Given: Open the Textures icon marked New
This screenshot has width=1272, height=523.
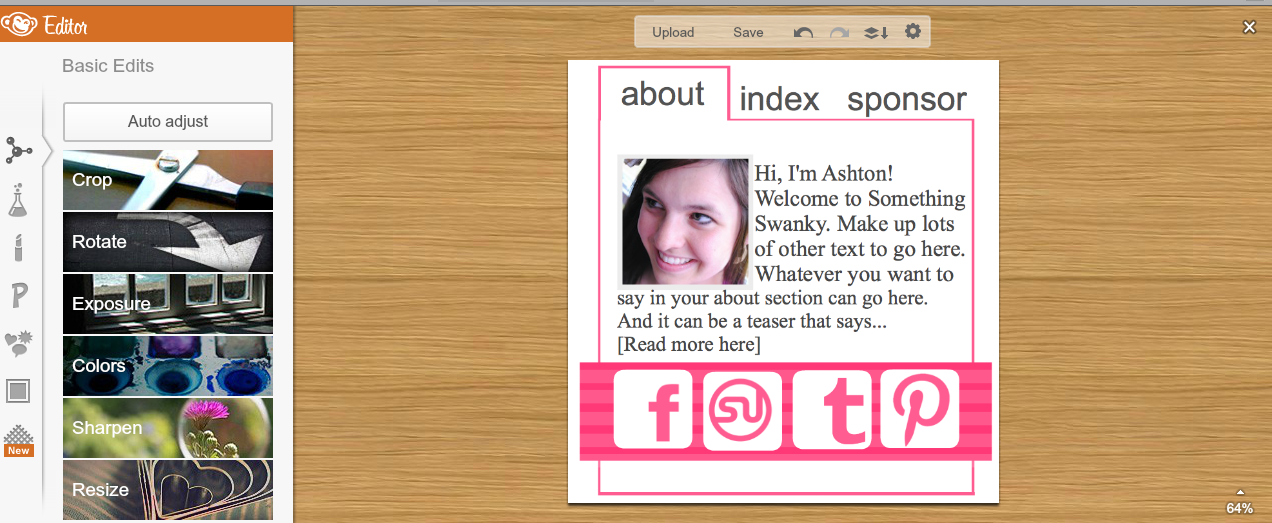Looking at the screenshot, I should (x=18, y=441).
